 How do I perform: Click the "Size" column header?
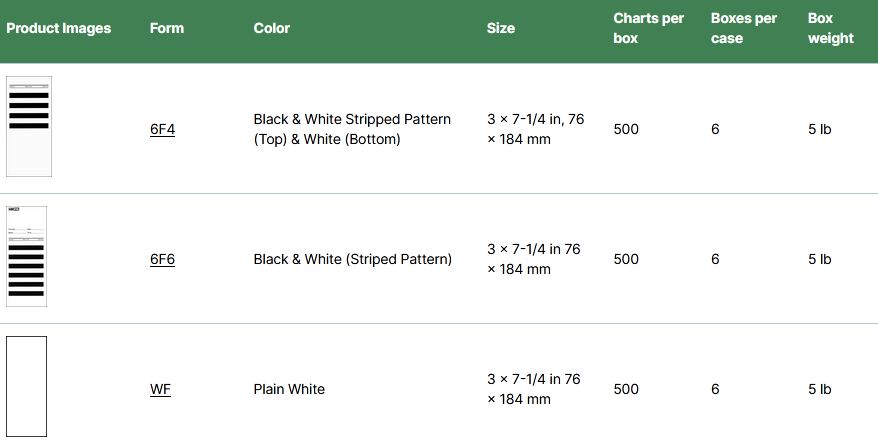[501, 28]
